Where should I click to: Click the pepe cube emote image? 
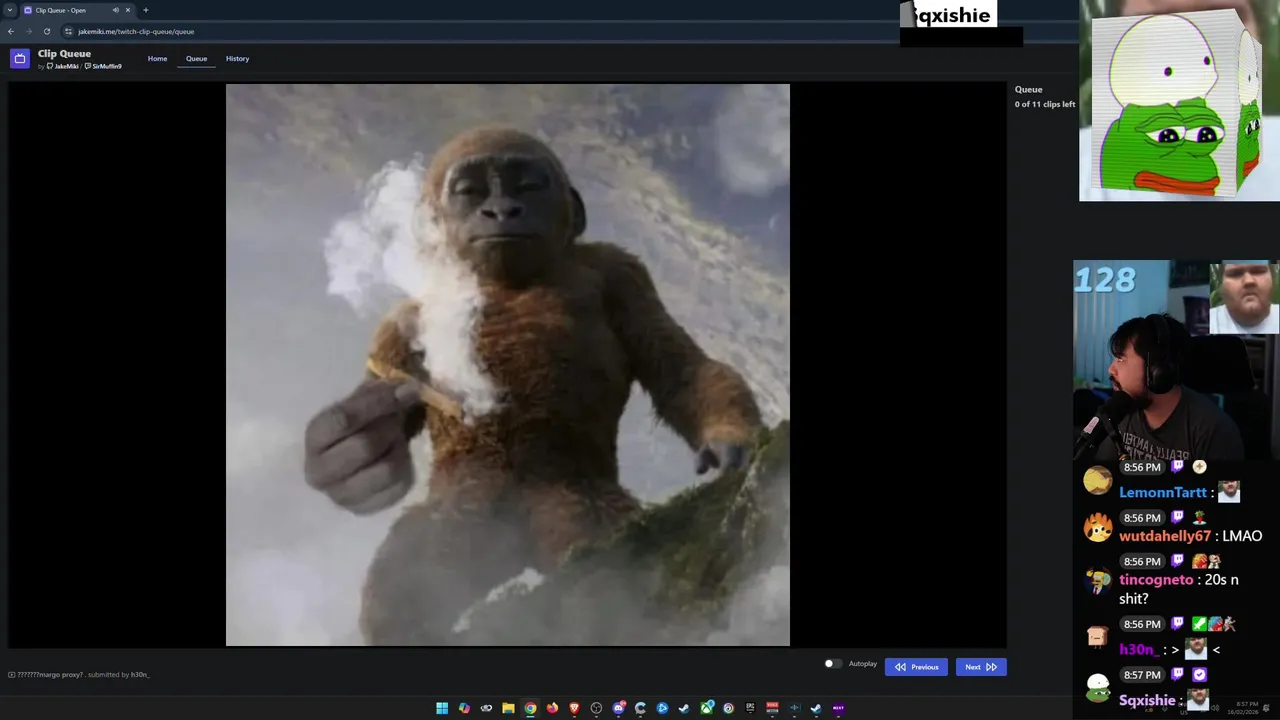[x=1179, y=101]
